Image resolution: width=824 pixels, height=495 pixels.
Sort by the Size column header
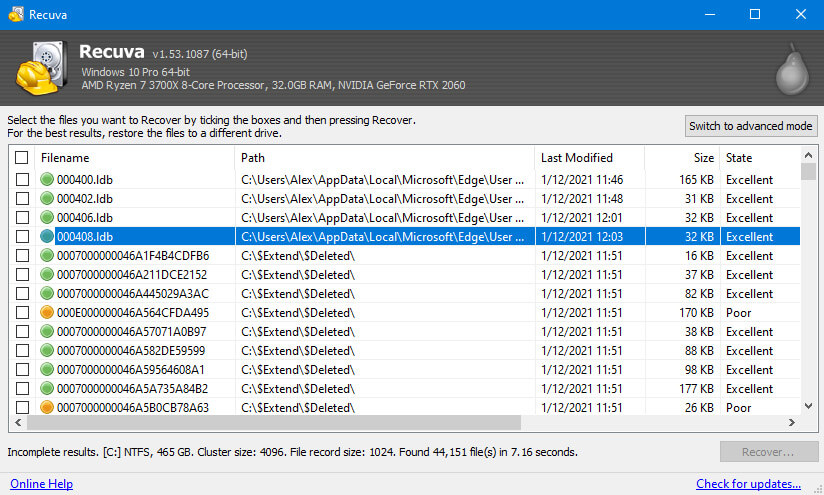tap(682, 158)
